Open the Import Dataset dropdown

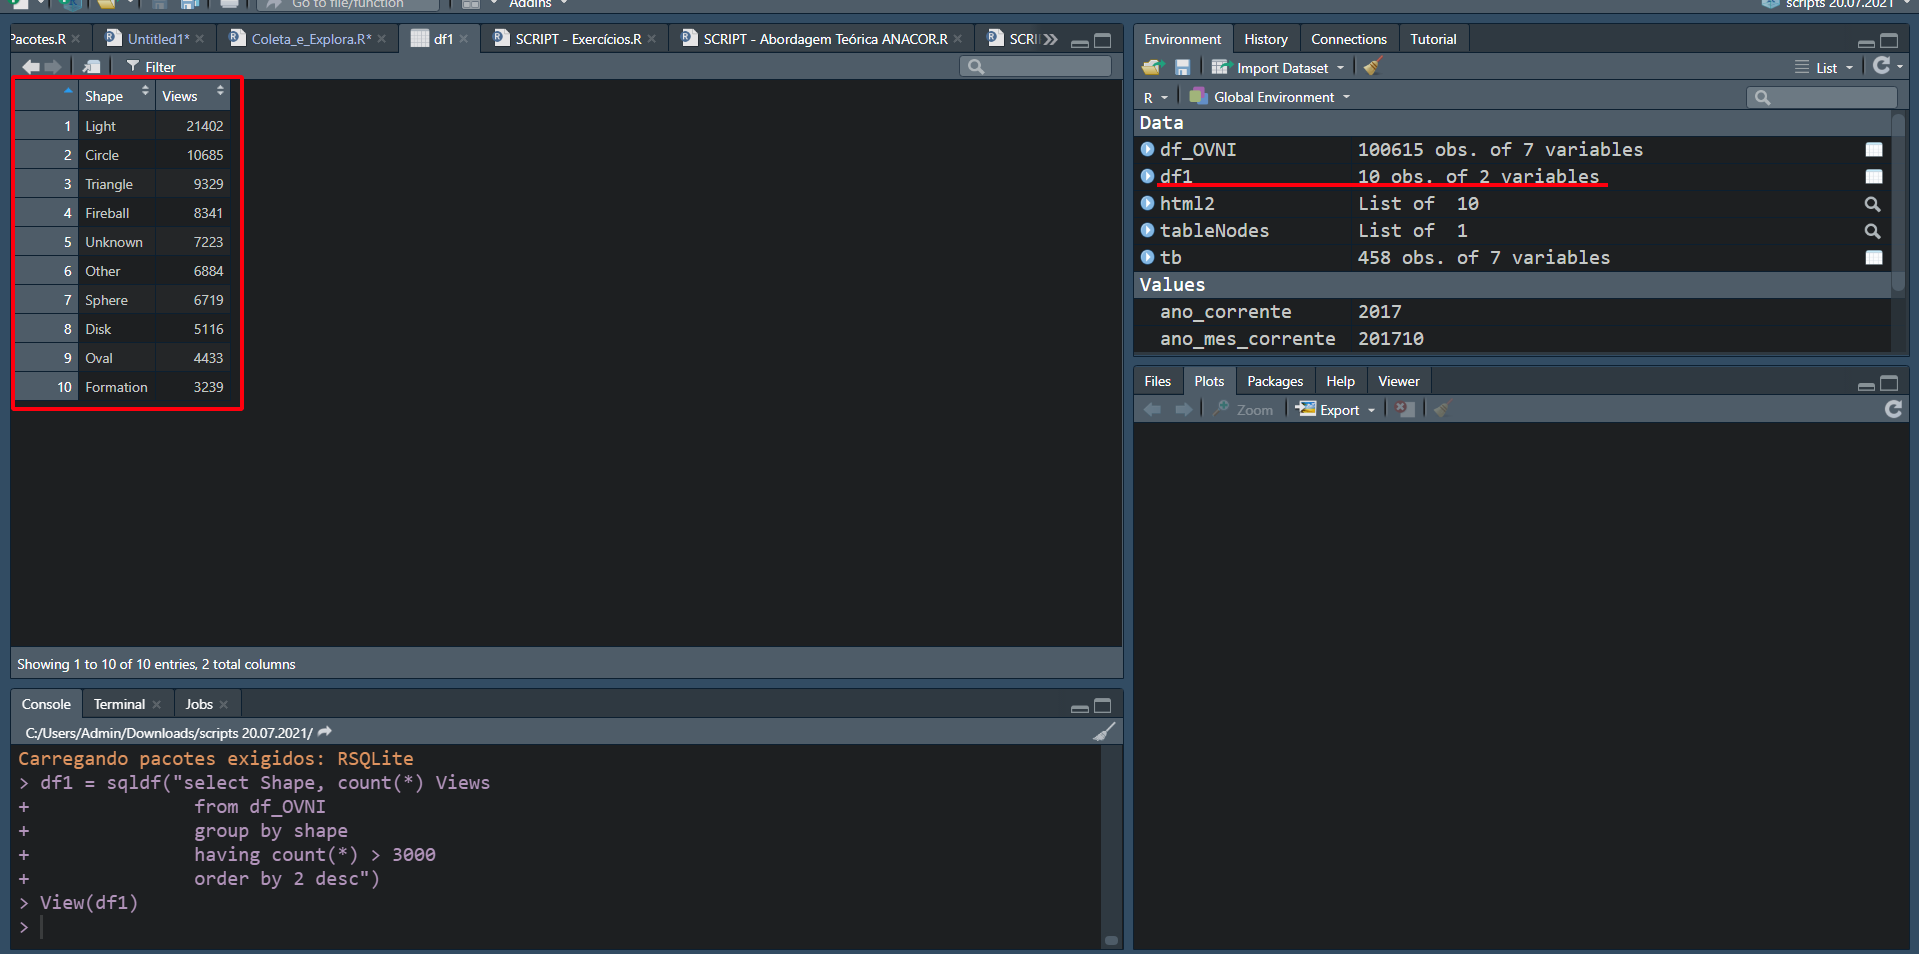[x=1278, y=68]
